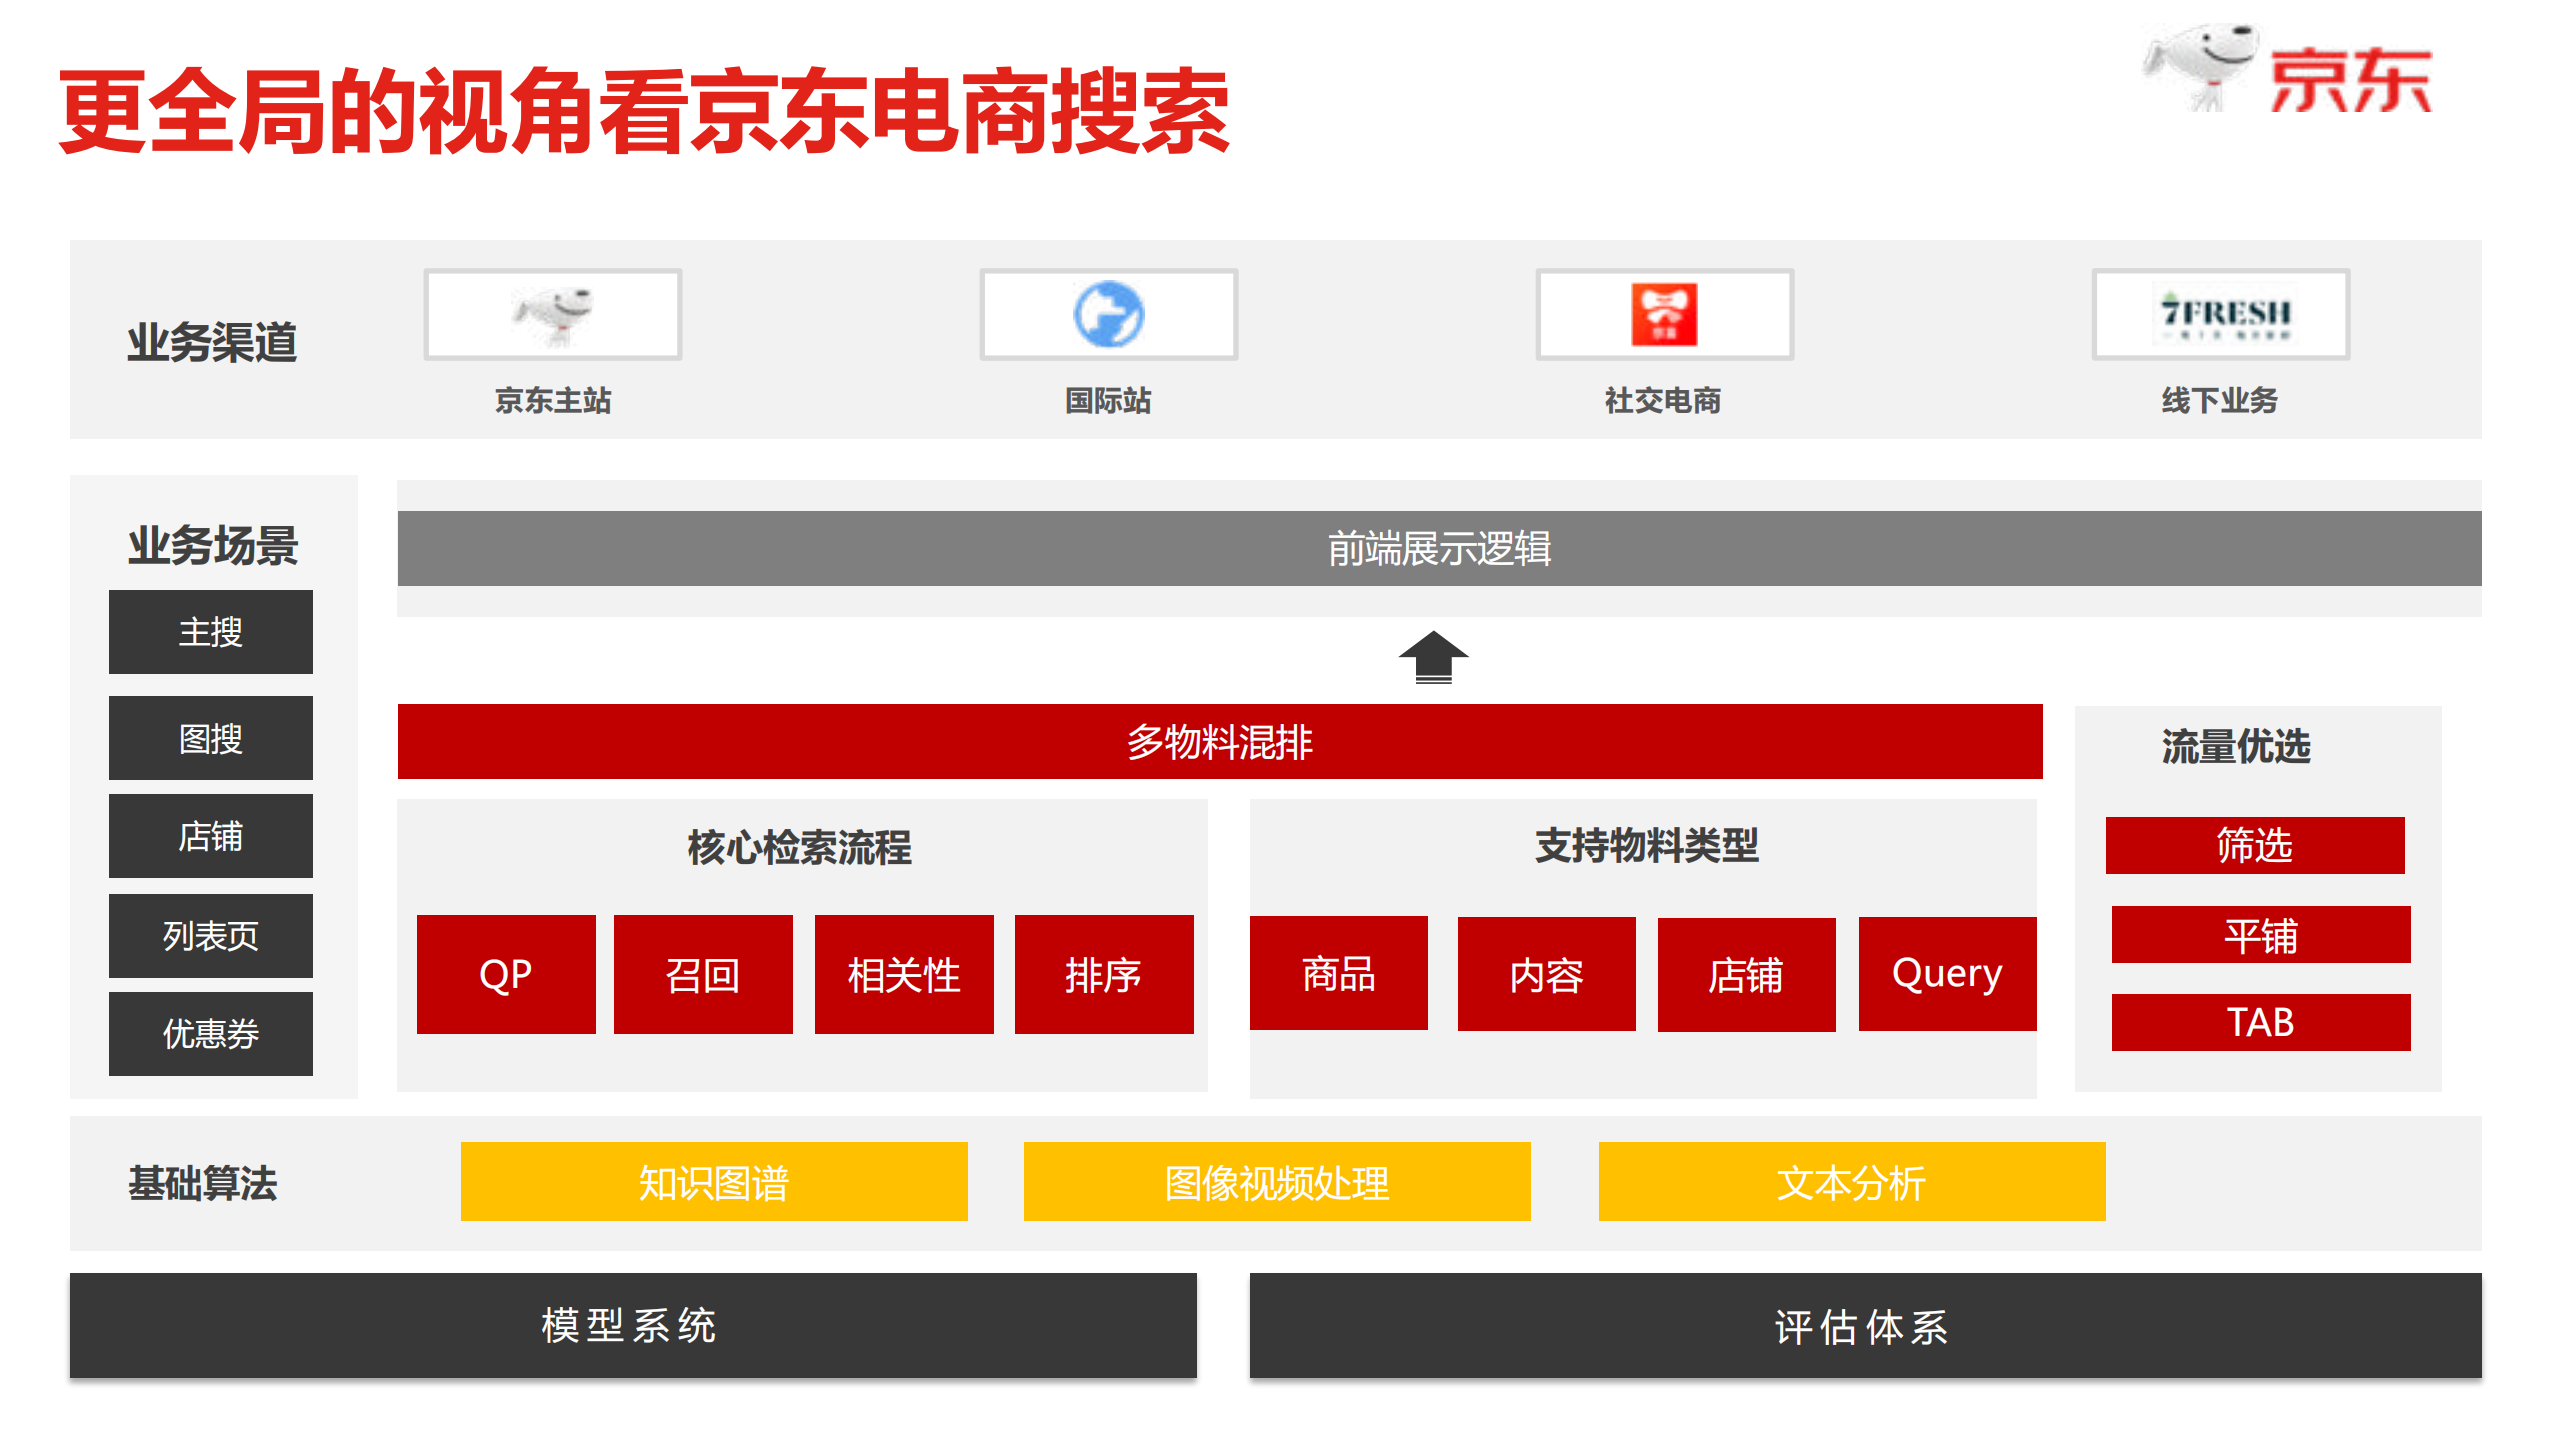2559x1439 pixels.
Task: Expand the 业务场景 sidebar section
Action: [212, 545]
